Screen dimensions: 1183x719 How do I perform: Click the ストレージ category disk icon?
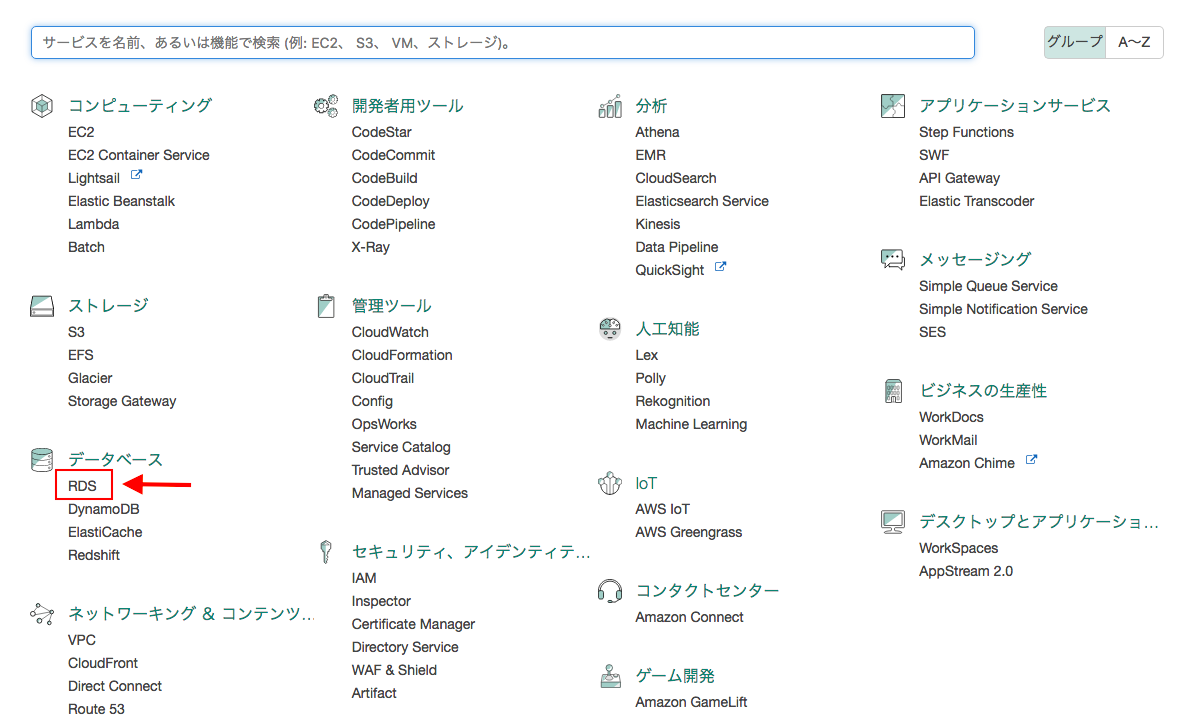pos(41,305)
